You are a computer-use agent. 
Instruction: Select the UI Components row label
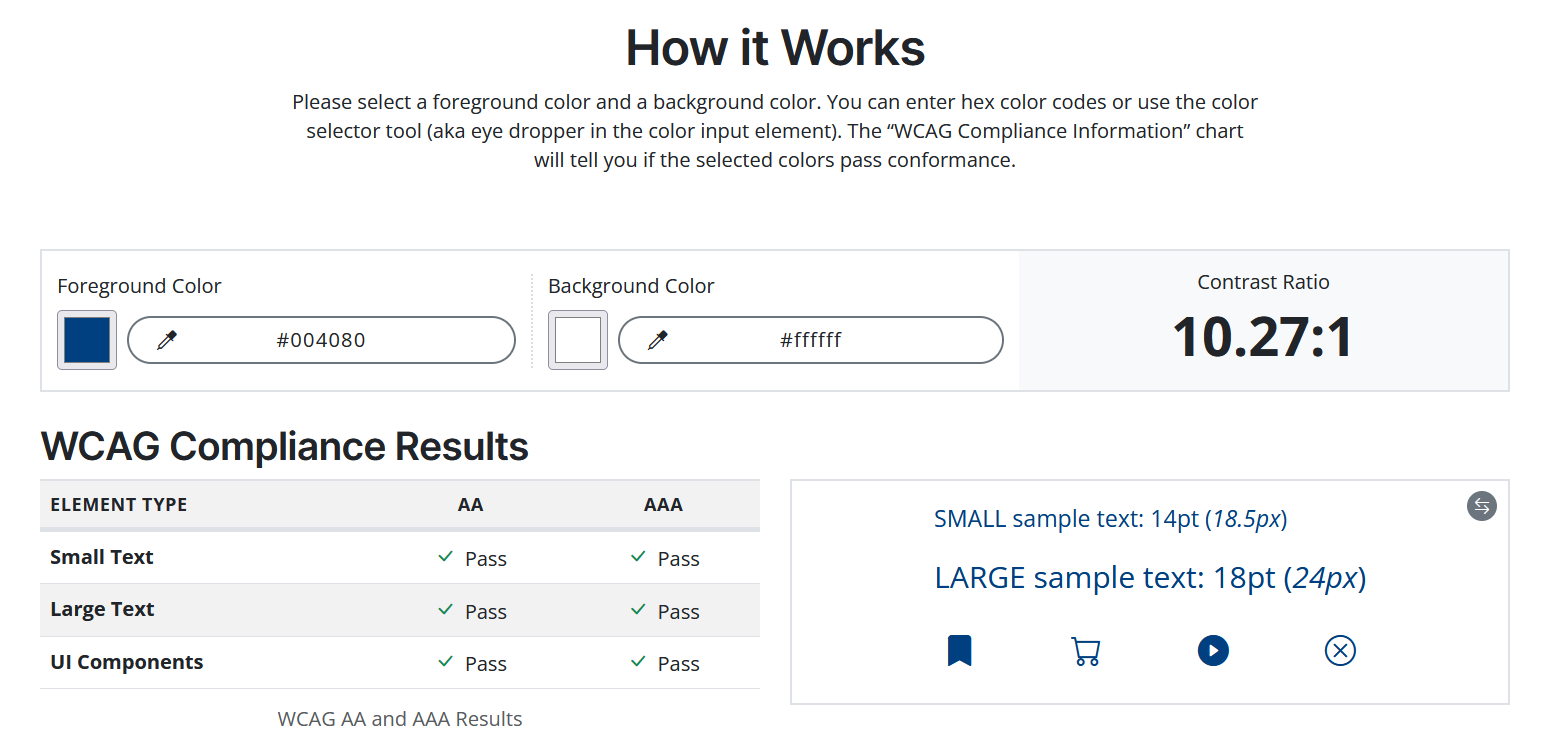(126, 662)
